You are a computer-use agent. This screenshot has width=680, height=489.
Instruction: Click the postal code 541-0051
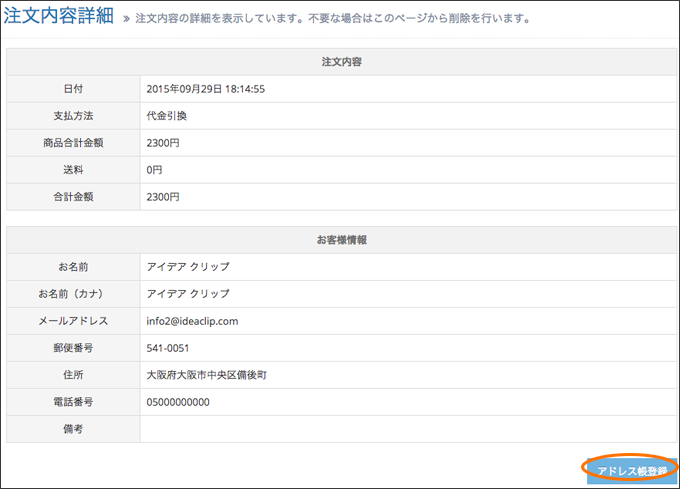tap(167, 348)
